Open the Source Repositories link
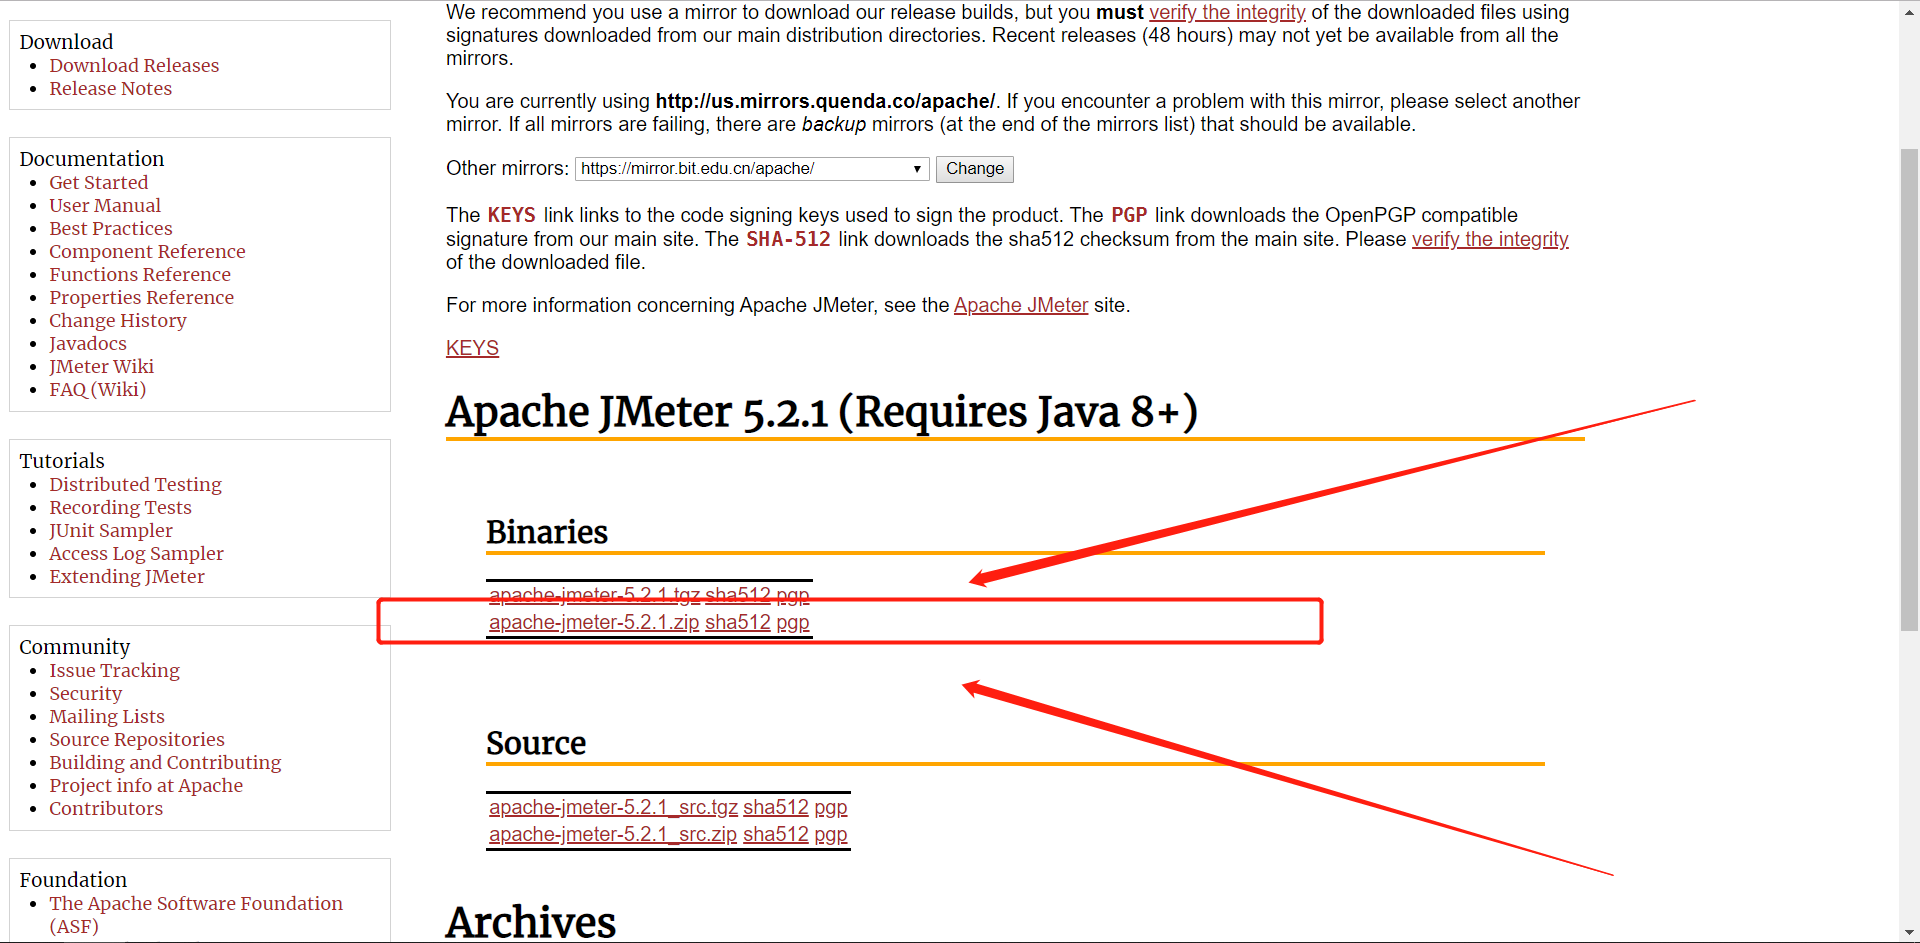1920x943 pixels. point(136,739)
